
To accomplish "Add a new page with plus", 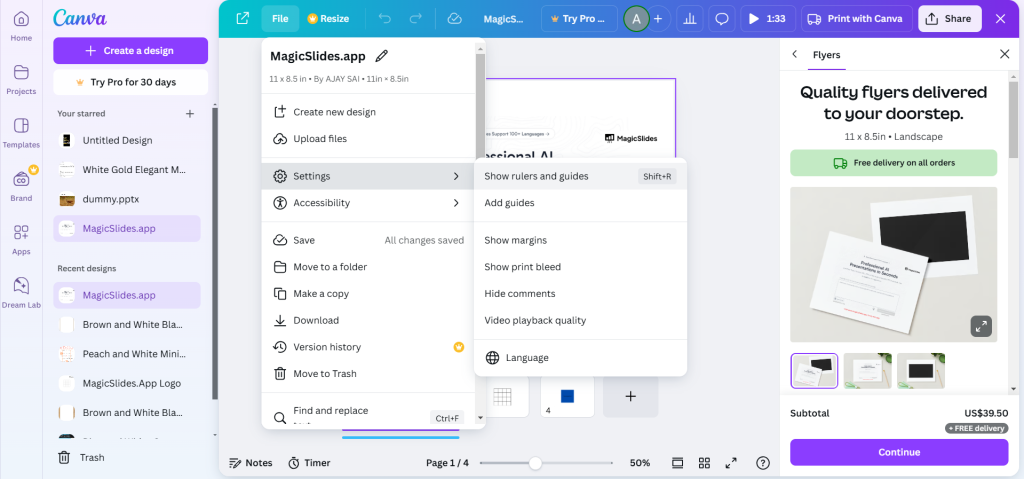I will tap(630, 396).
